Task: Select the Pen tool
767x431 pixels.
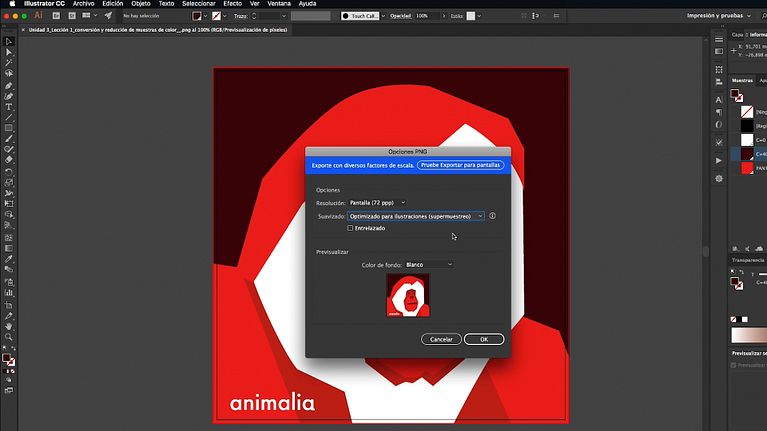Action: [8, 86]
